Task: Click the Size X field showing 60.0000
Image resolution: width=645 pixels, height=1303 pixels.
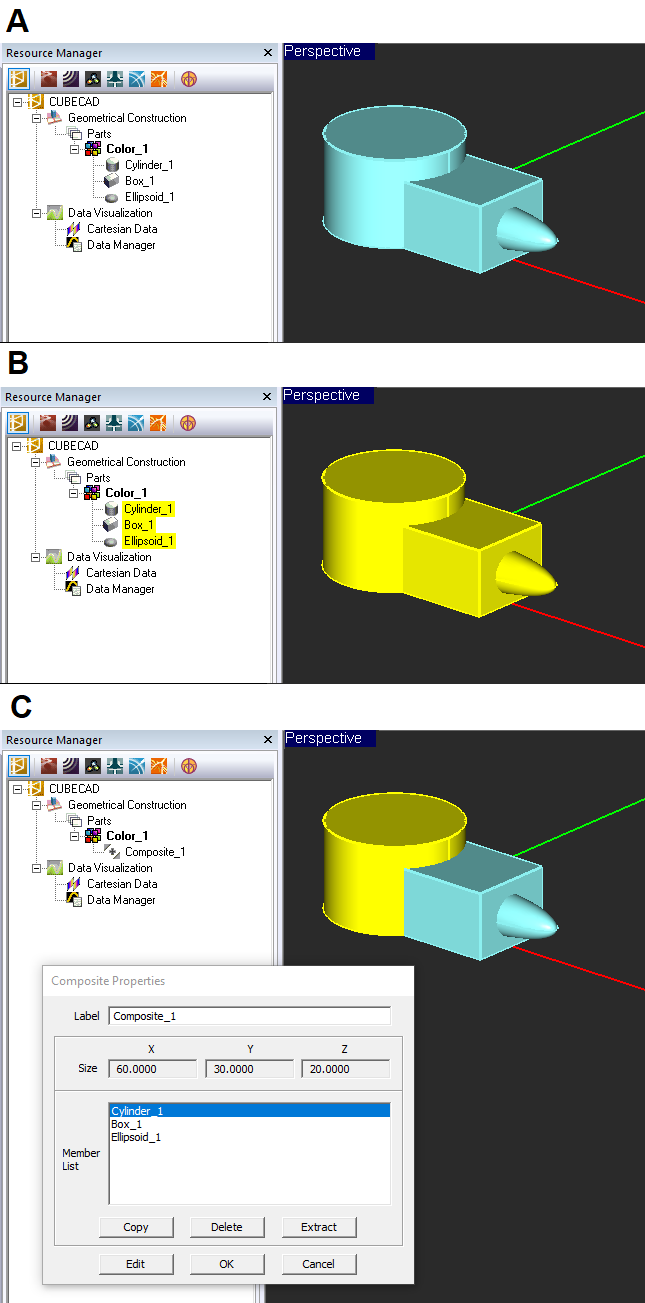Action: (x=152, y=1069)
